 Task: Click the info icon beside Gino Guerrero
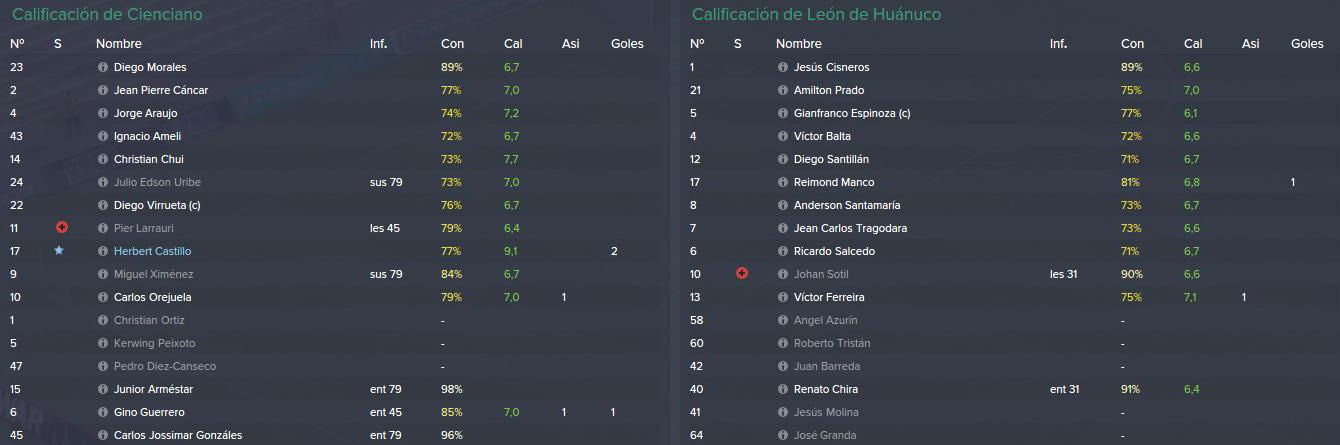102,412
